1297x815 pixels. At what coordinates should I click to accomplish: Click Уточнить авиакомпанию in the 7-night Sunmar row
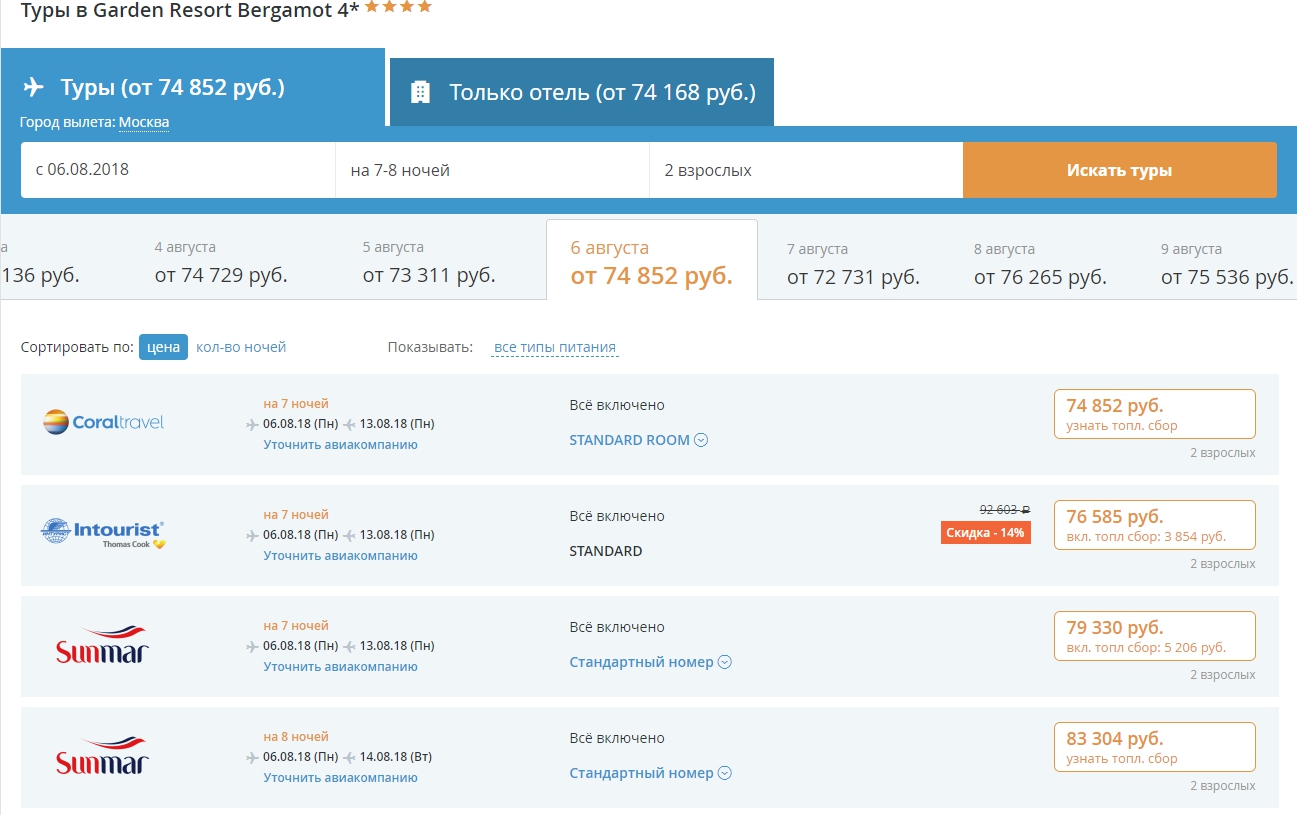tap(341, 666)
